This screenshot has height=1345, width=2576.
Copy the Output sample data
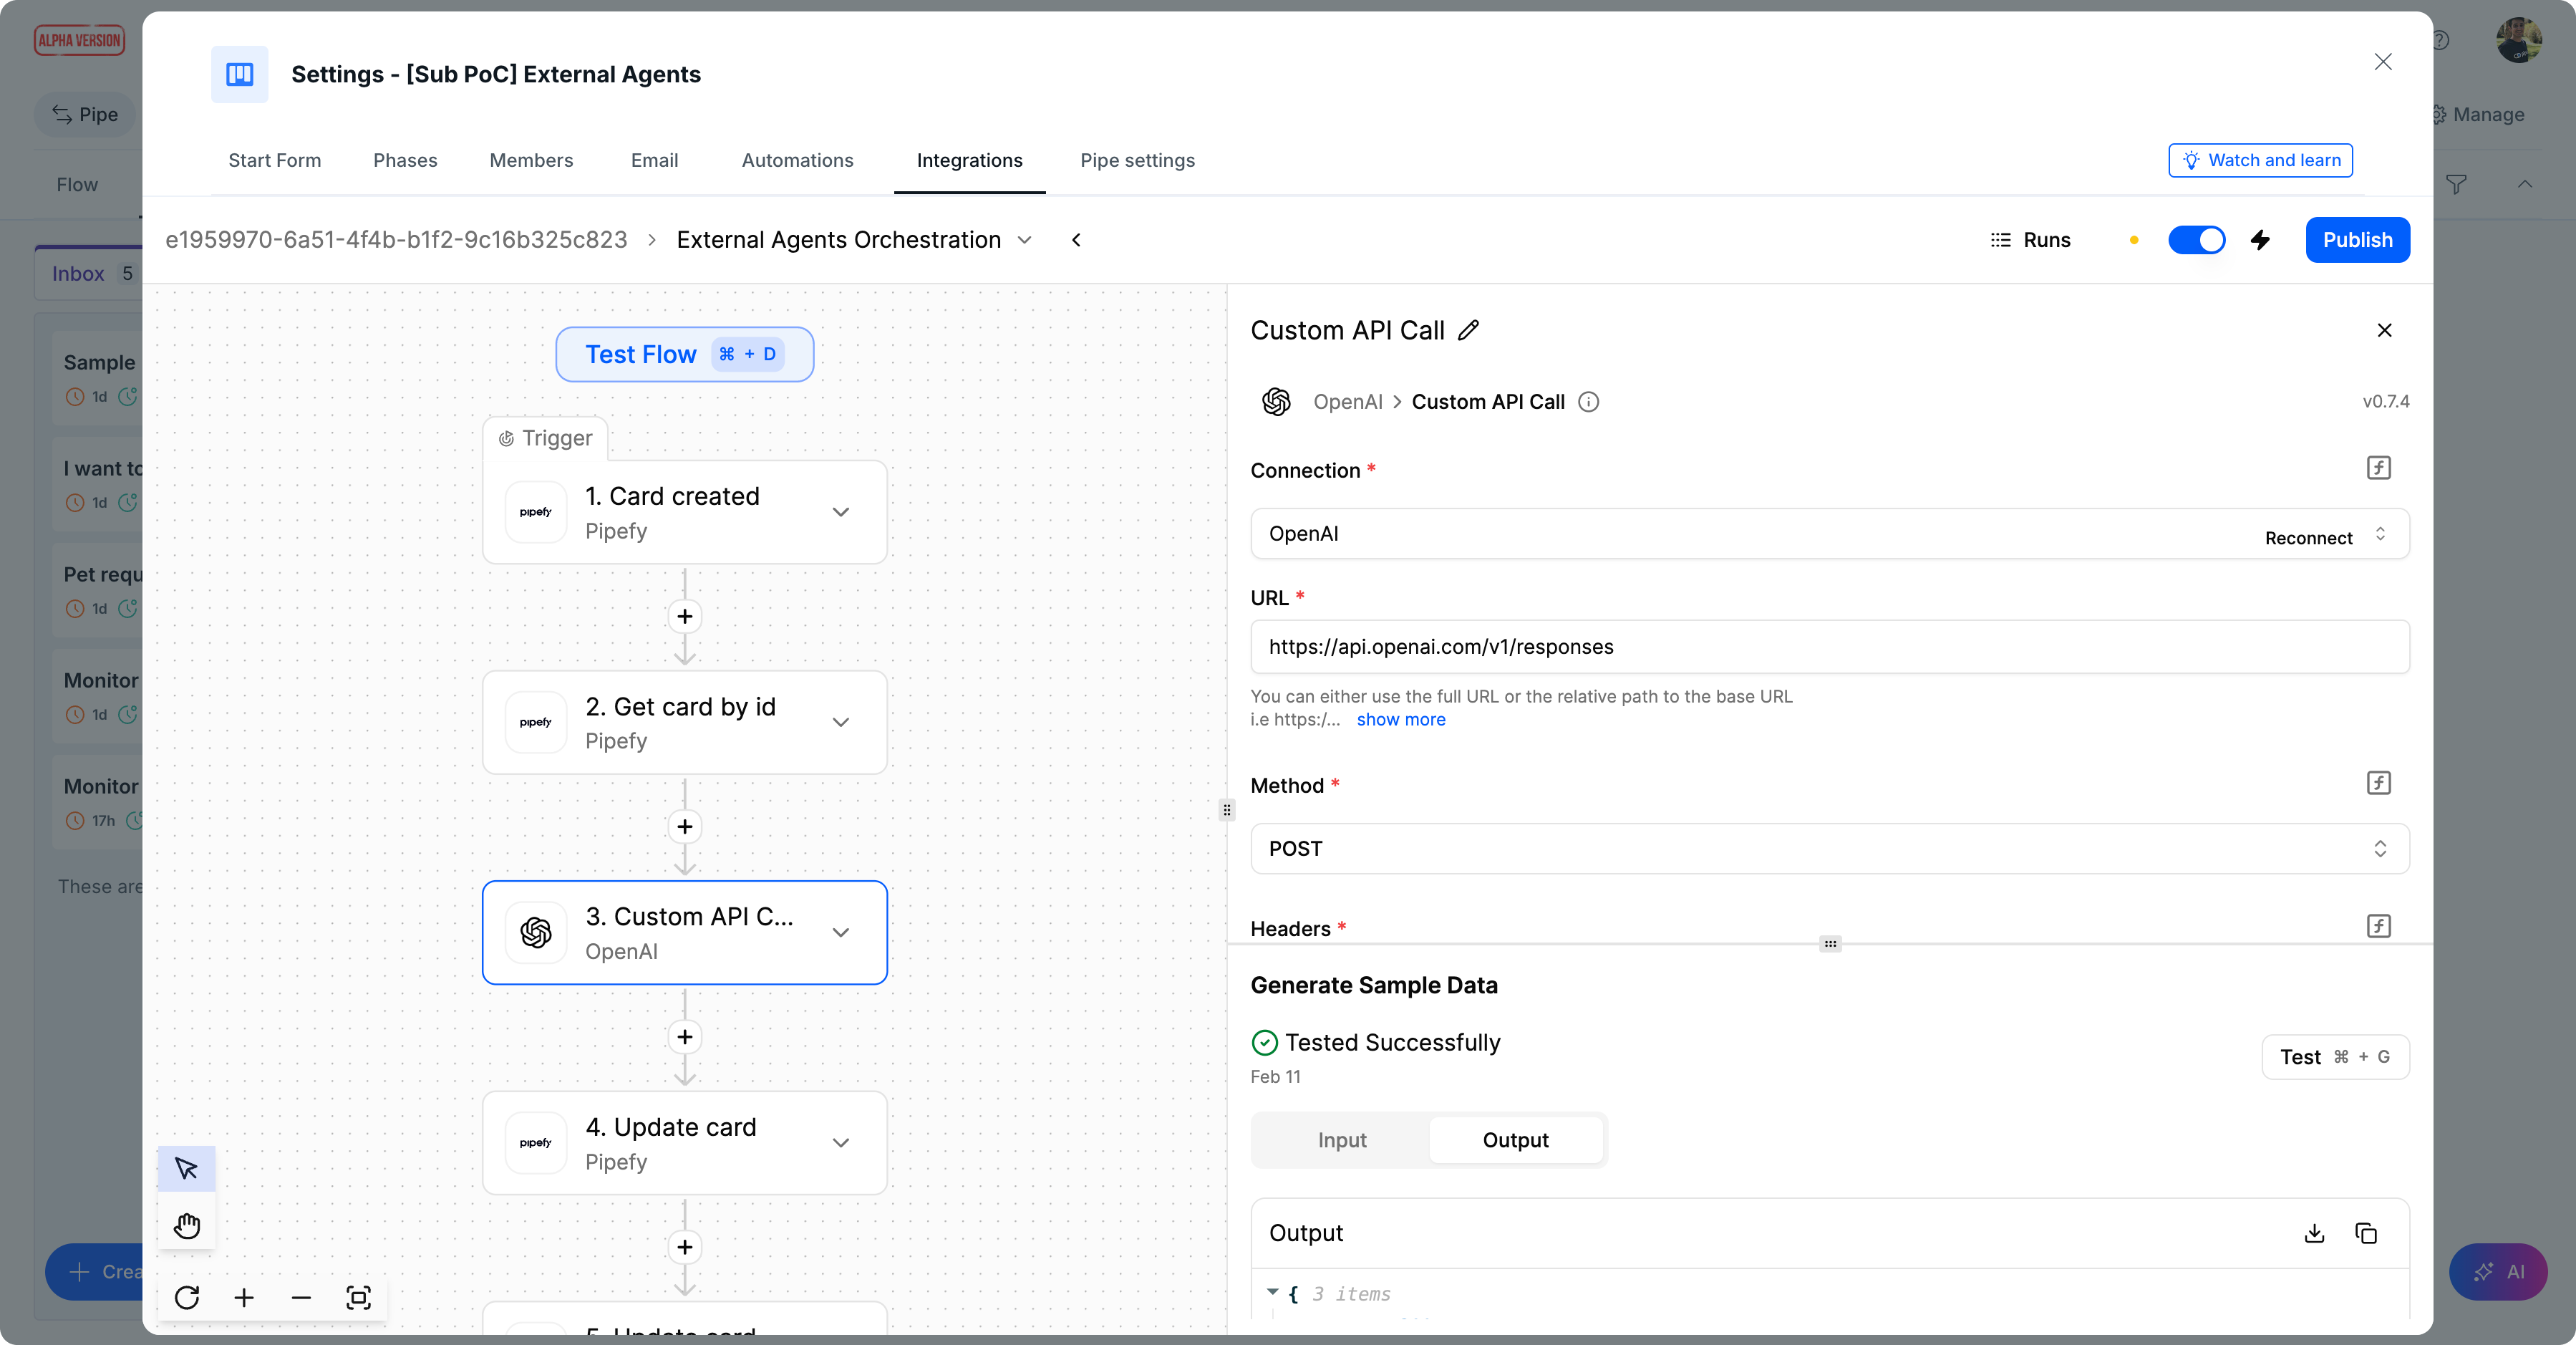[2366, 1233]
